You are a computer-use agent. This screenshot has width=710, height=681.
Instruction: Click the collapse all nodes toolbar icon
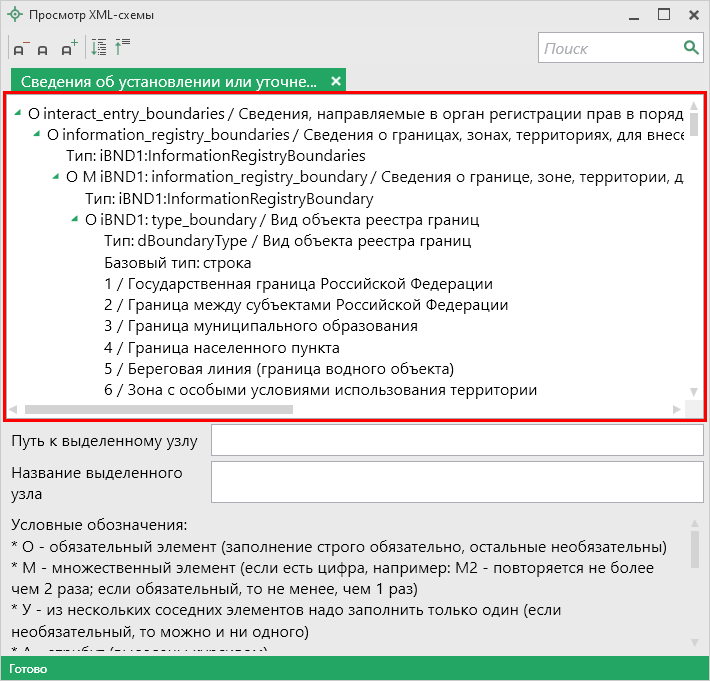pos(122,47)
